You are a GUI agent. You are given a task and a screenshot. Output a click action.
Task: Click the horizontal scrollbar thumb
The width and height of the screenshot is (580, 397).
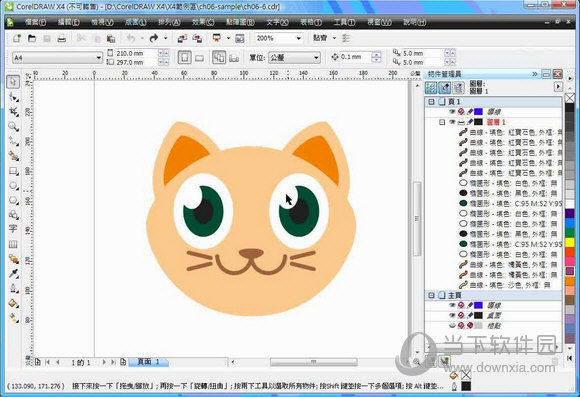[x=313, y=362]
